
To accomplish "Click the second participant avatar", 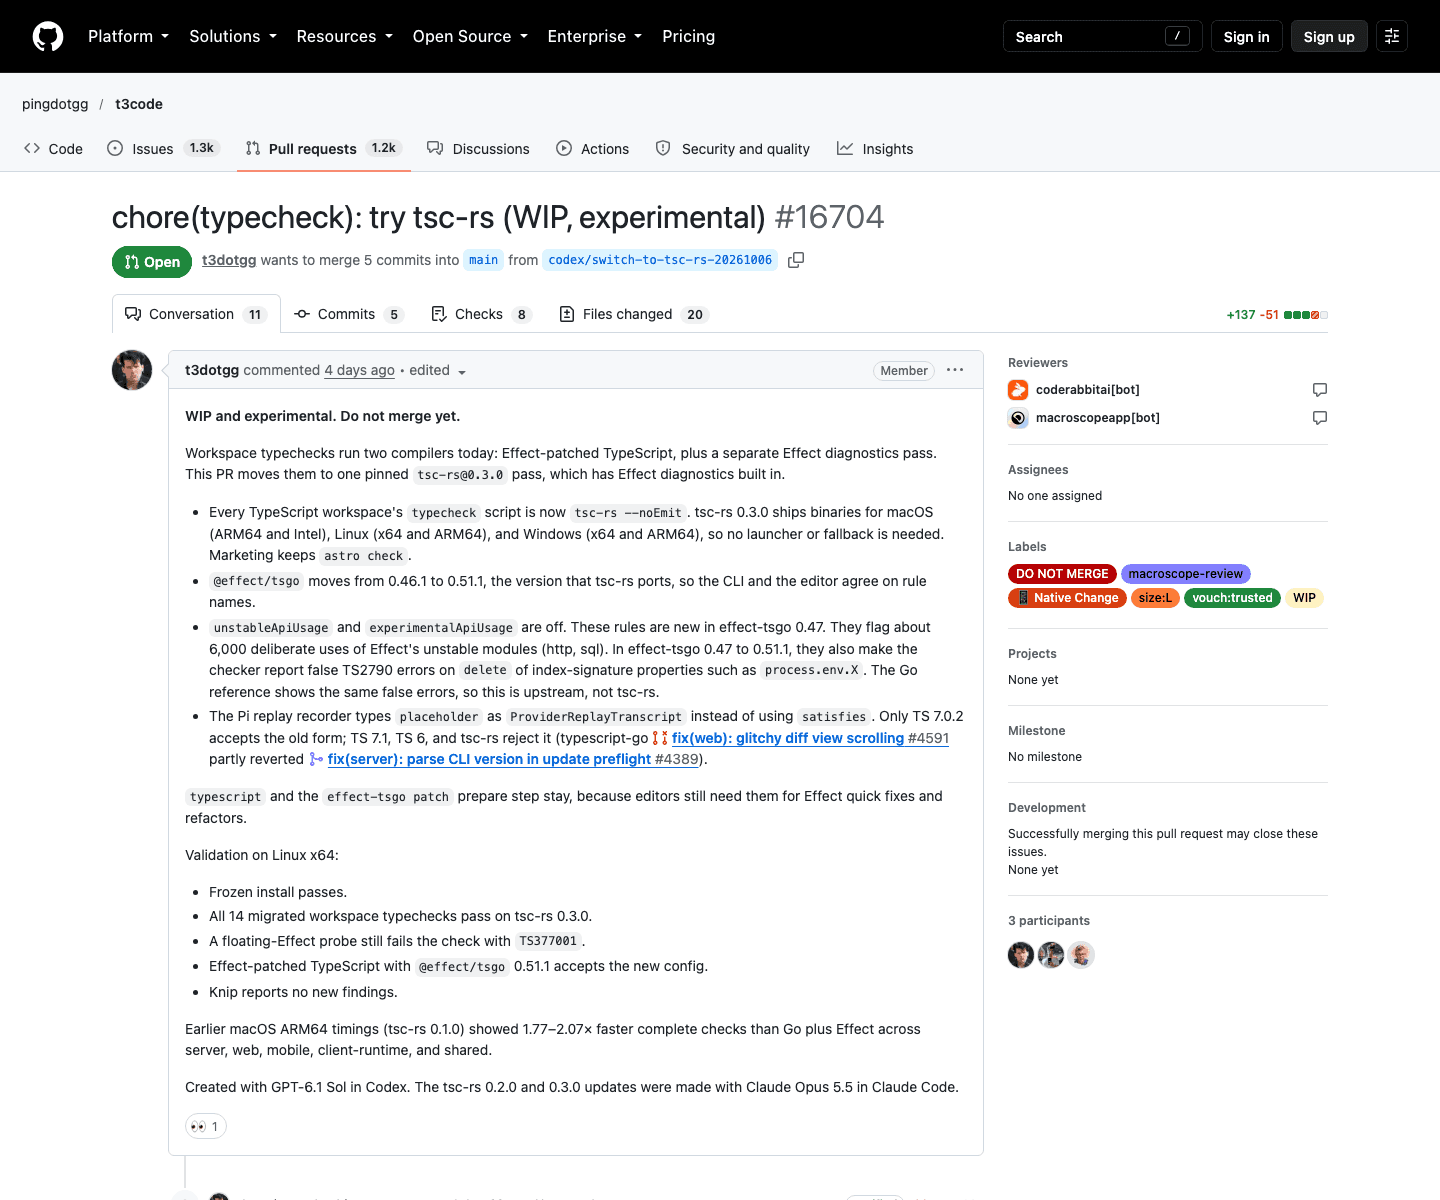I will tap(1051, 955).
